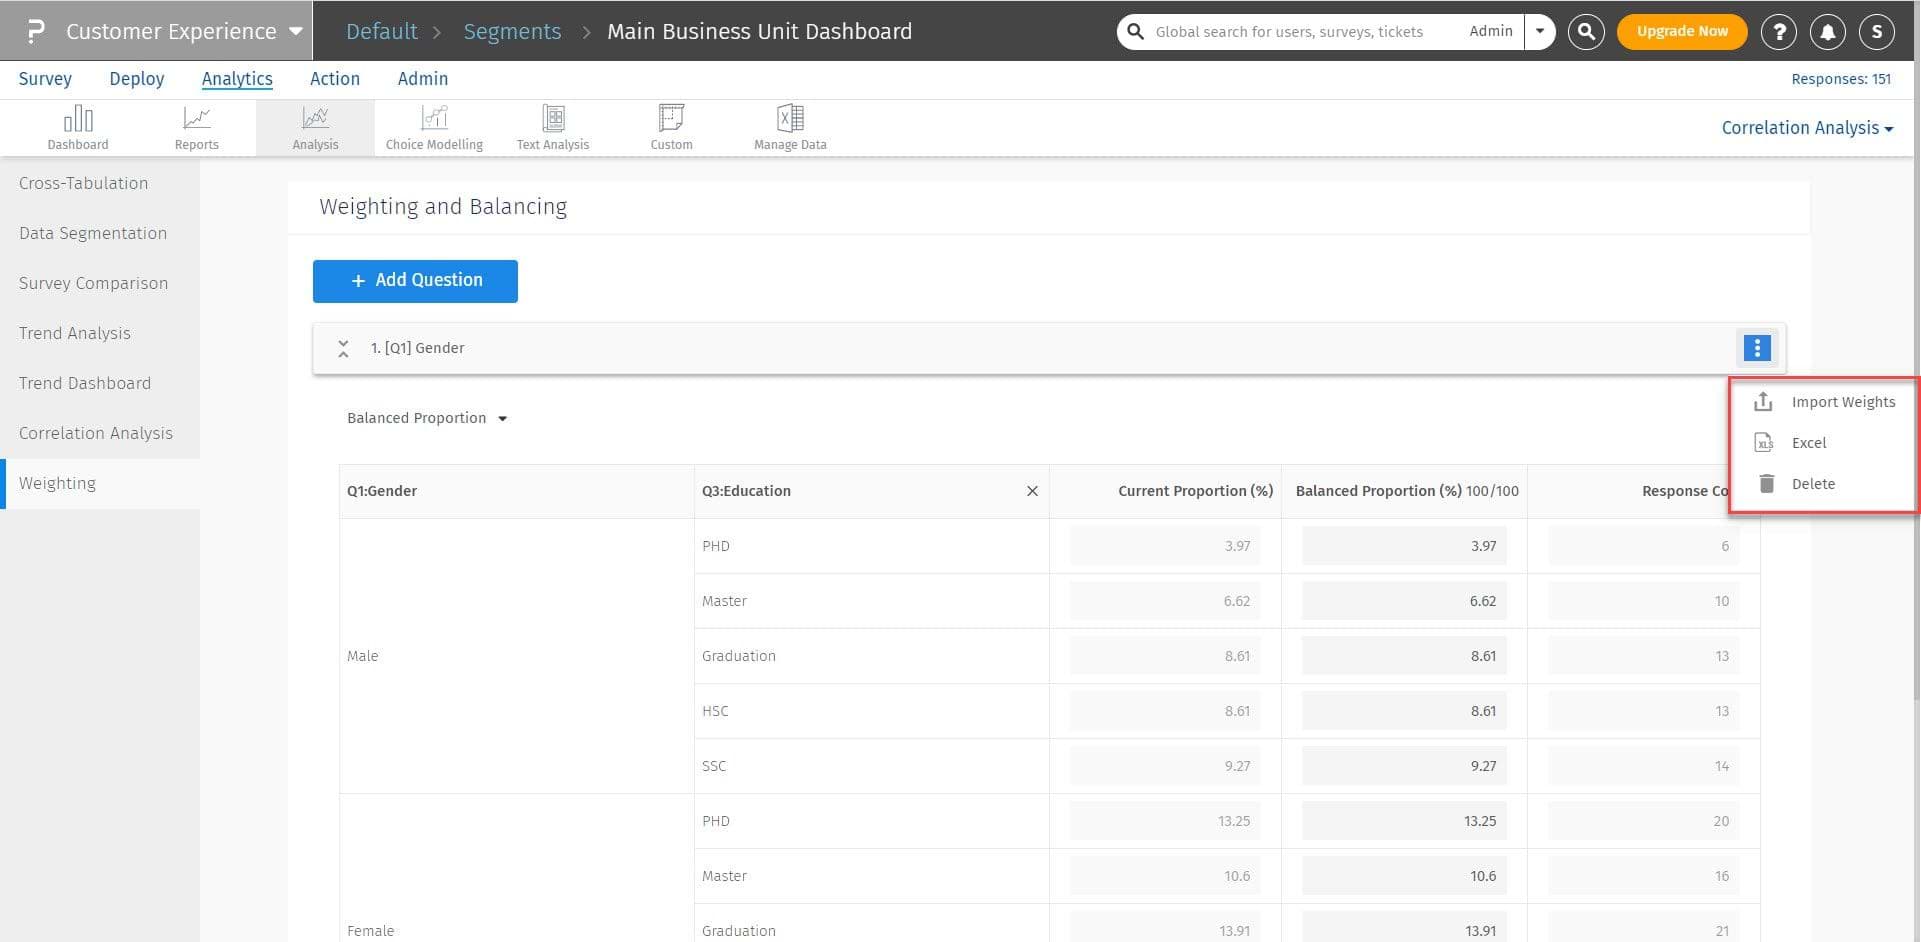Click the Upgrade Now button
This screenshot has width=1921, height=942.
1681,32
